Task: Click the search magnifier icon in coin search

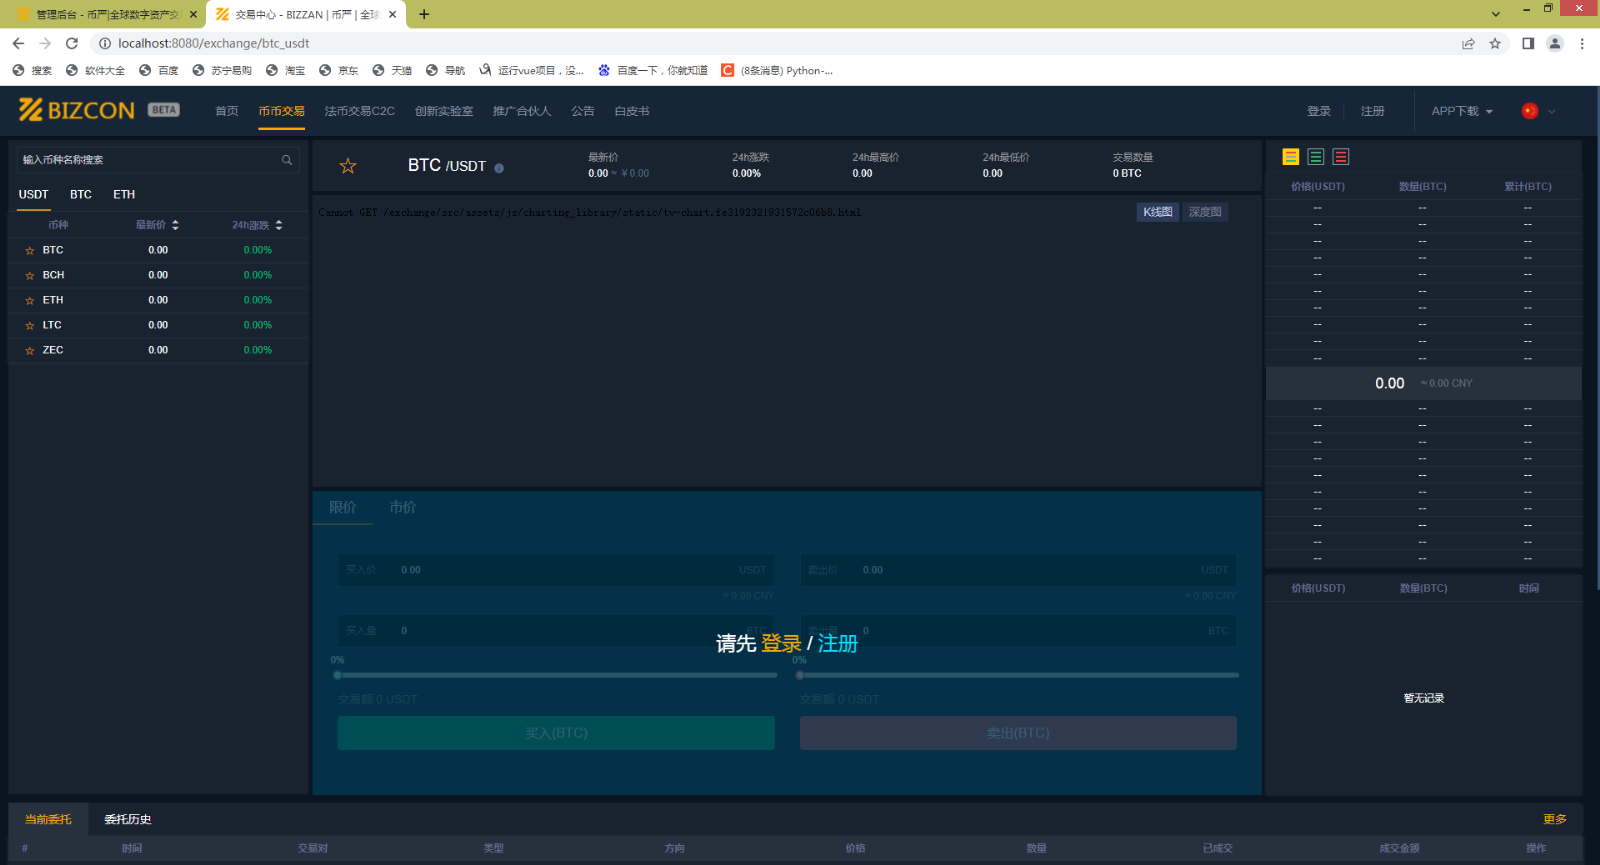Action: point(287,160)
